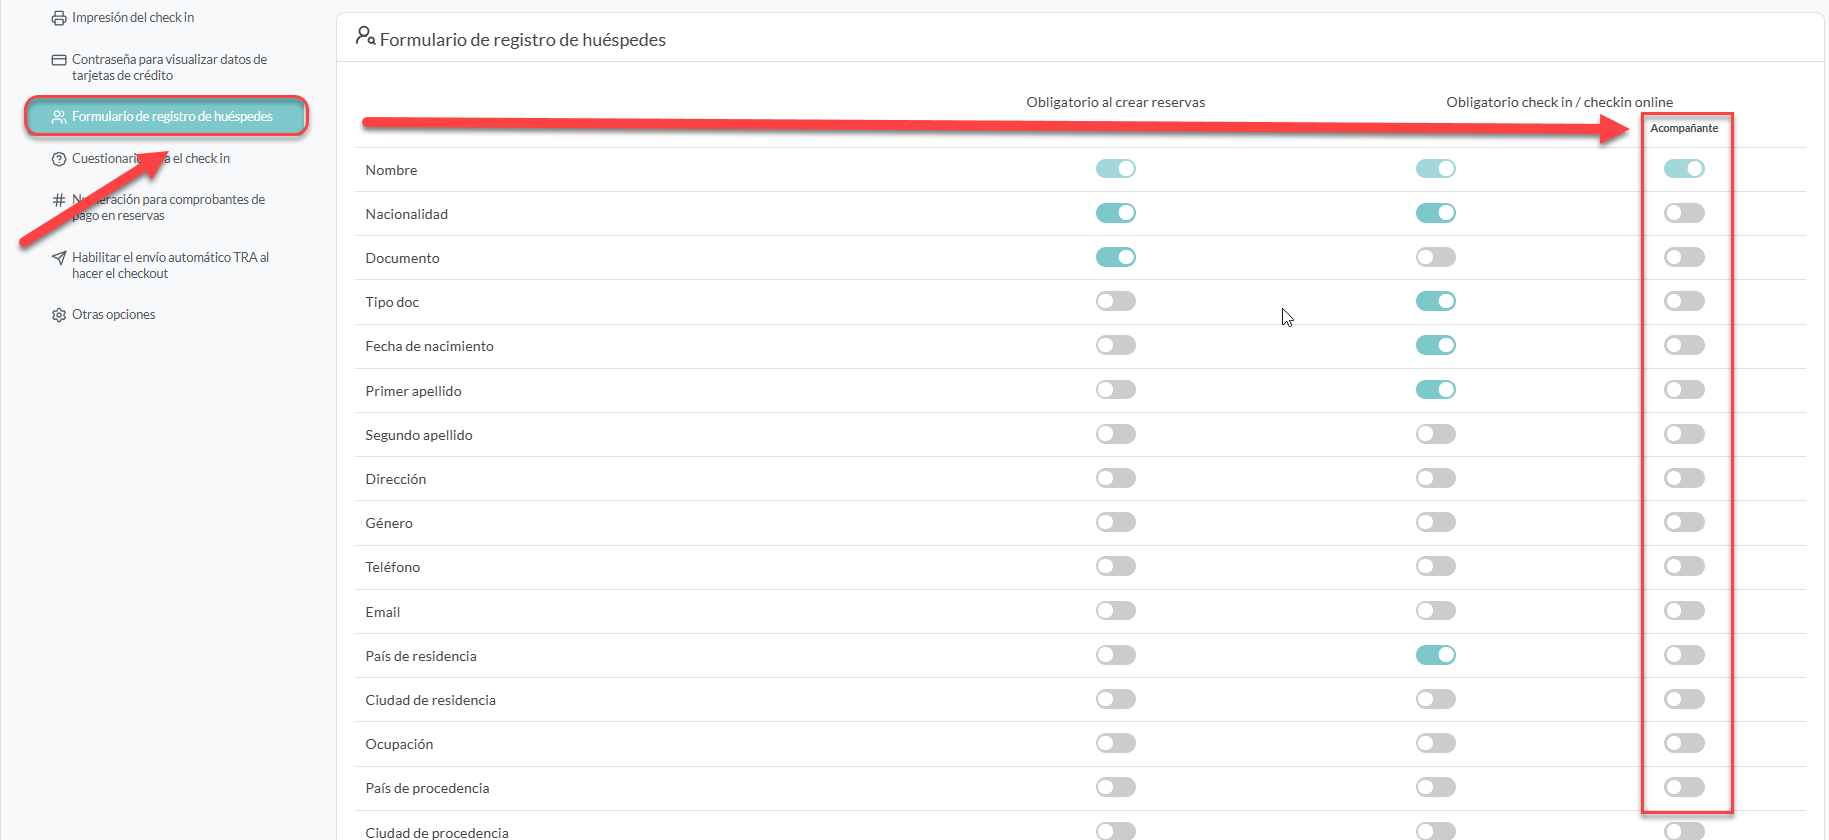The image size is (1829, 840).
Task: Enable Teléfono toggle for Acompañante
Action: pyautogui.click(x=1684, y=566)
